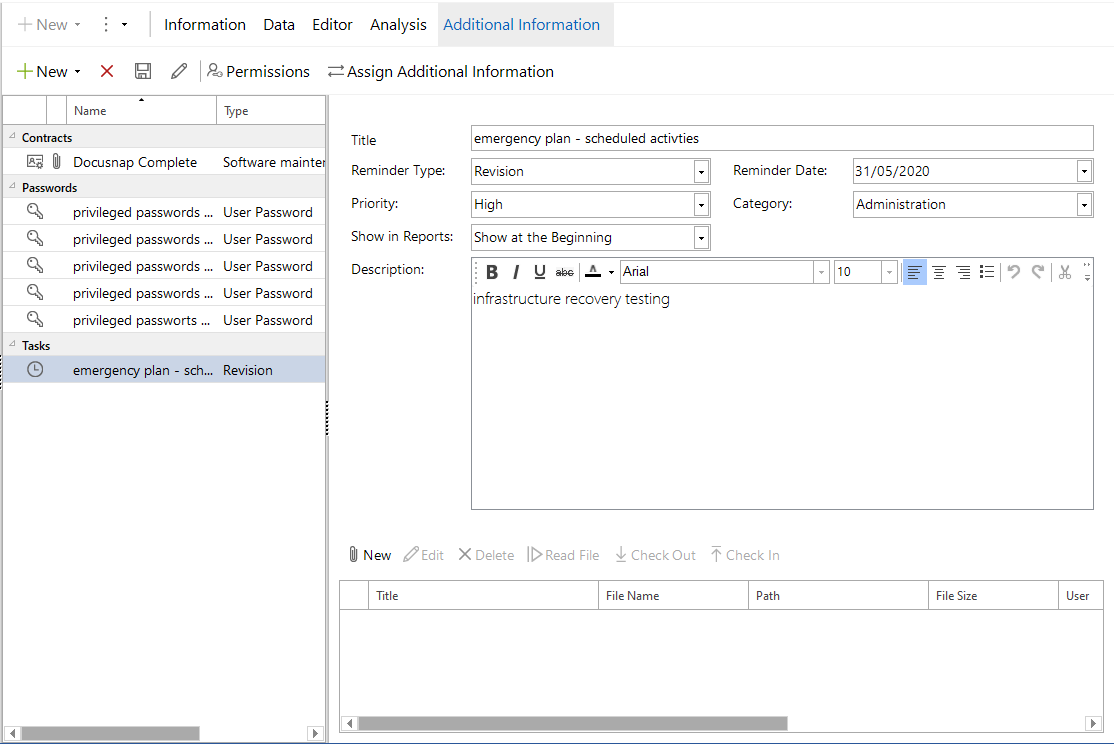Align text left
The height and width of the screenshot is (744, 1114).
coord(914,272)
